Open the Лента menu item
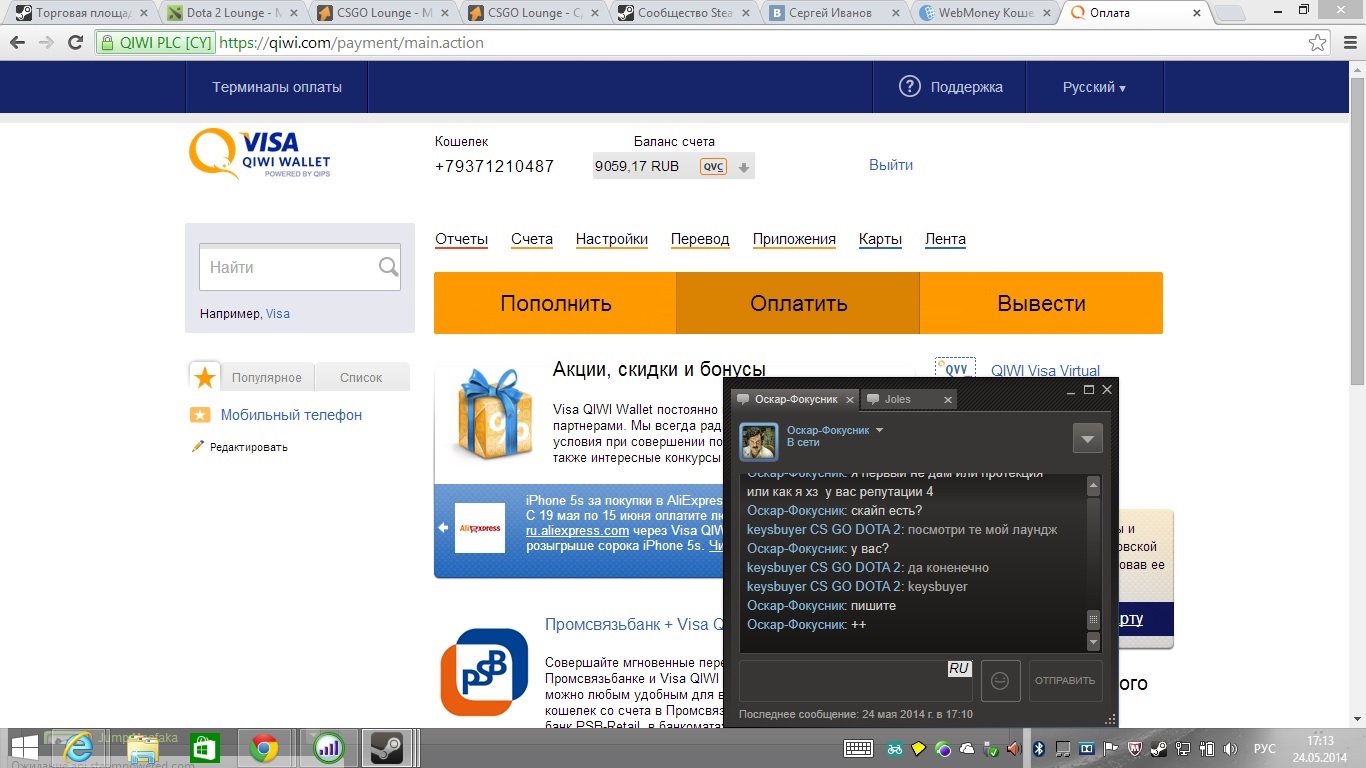1366x768 pixels. coord(945,239)
